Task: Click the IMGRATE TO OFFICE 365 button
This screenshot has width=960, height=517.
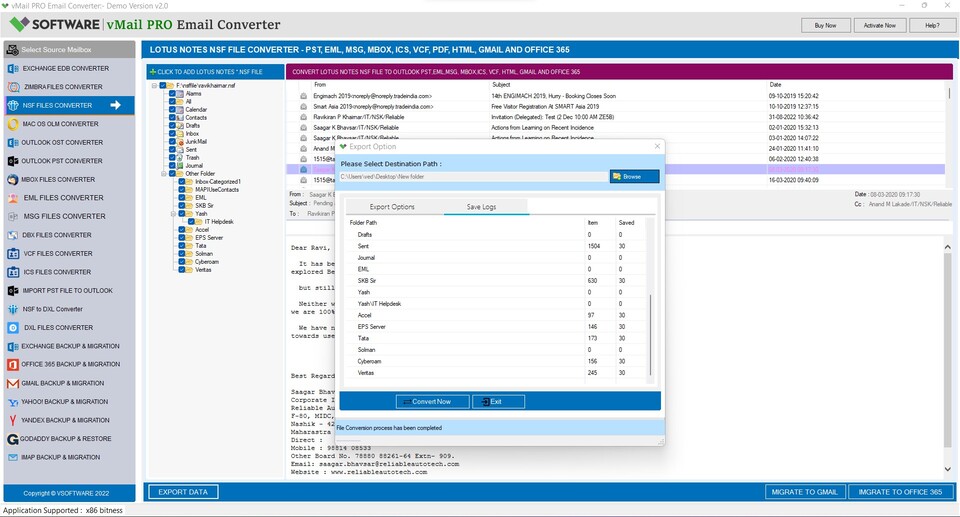Action: point(900,492)
